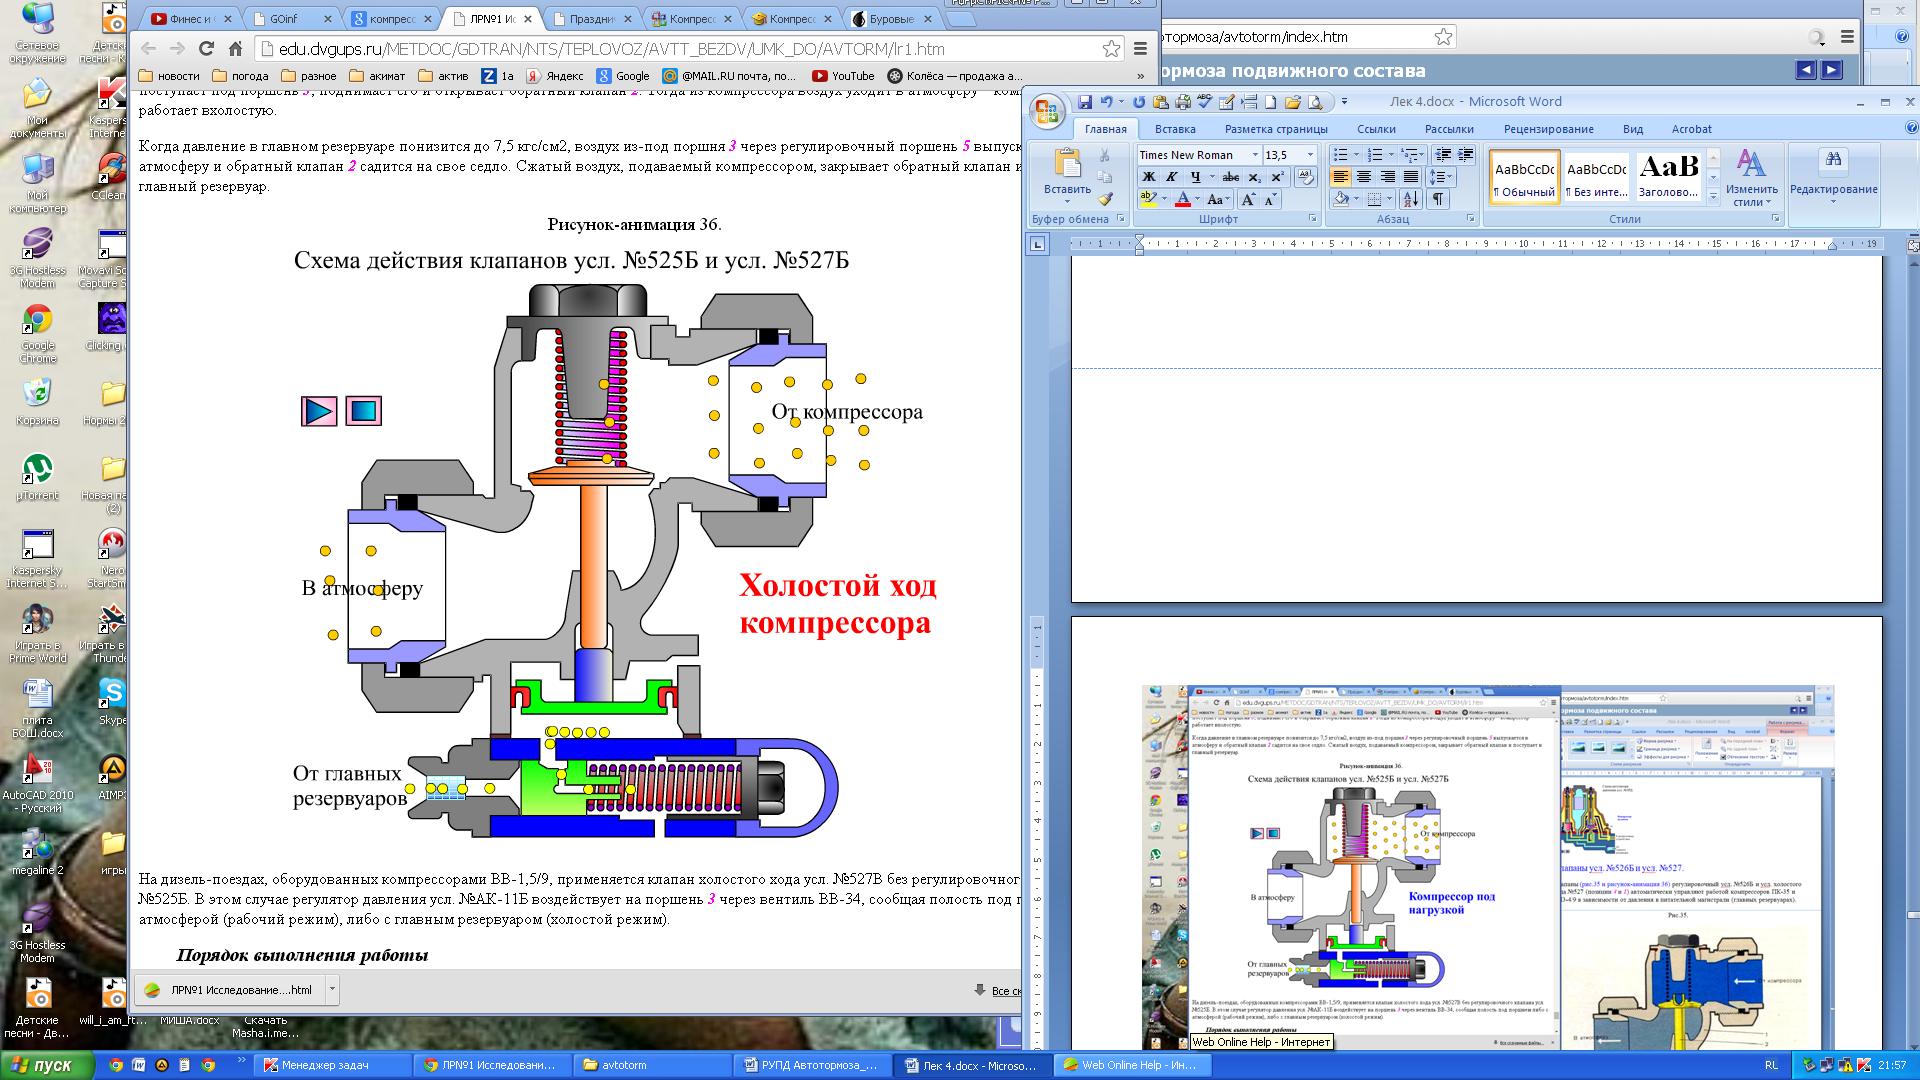Image resolution: width=1920 pixels, height=1080 pixels.
Task: Open the round Office button menu
Action: point(1047,112)
